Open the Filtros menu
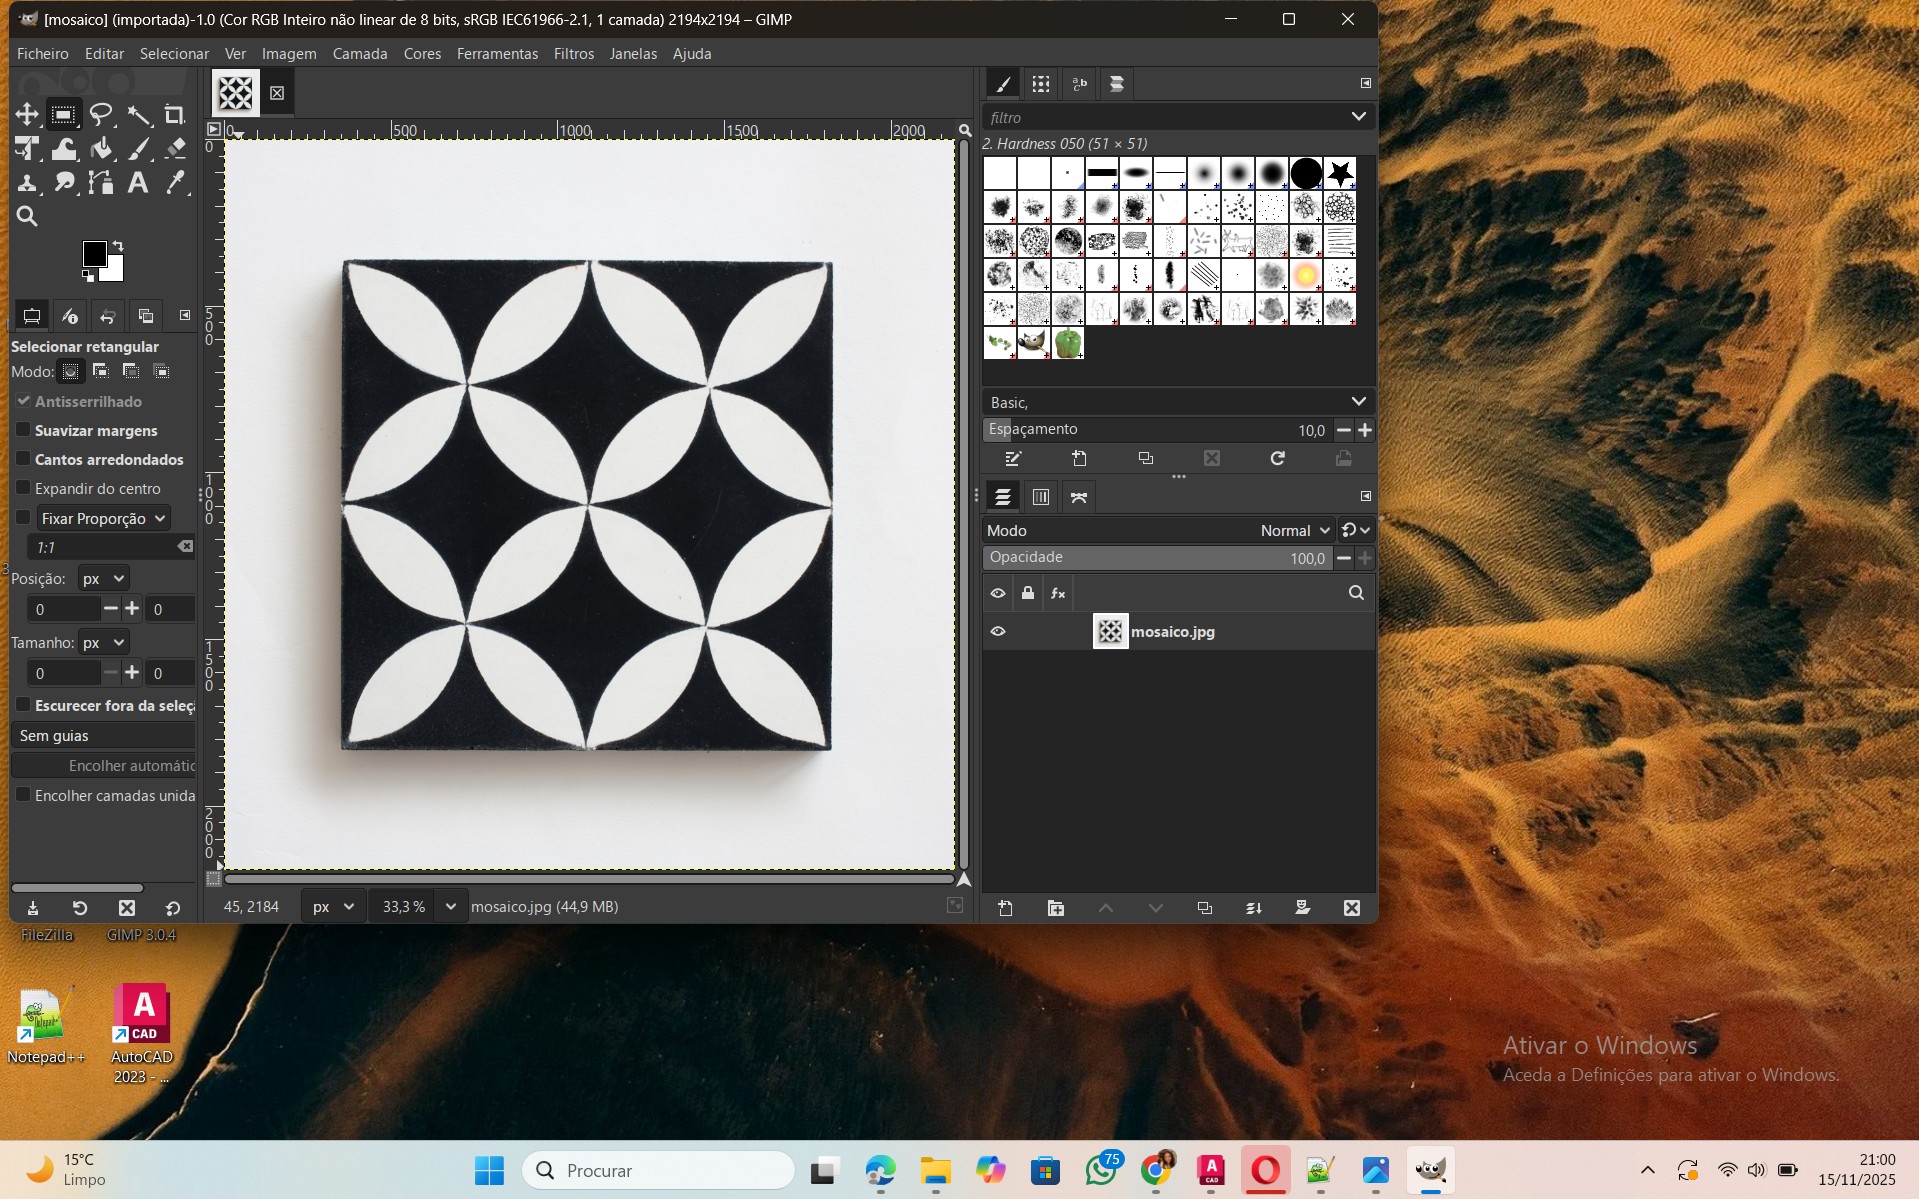This screenshot has height=1199, width=1919. 573,54
